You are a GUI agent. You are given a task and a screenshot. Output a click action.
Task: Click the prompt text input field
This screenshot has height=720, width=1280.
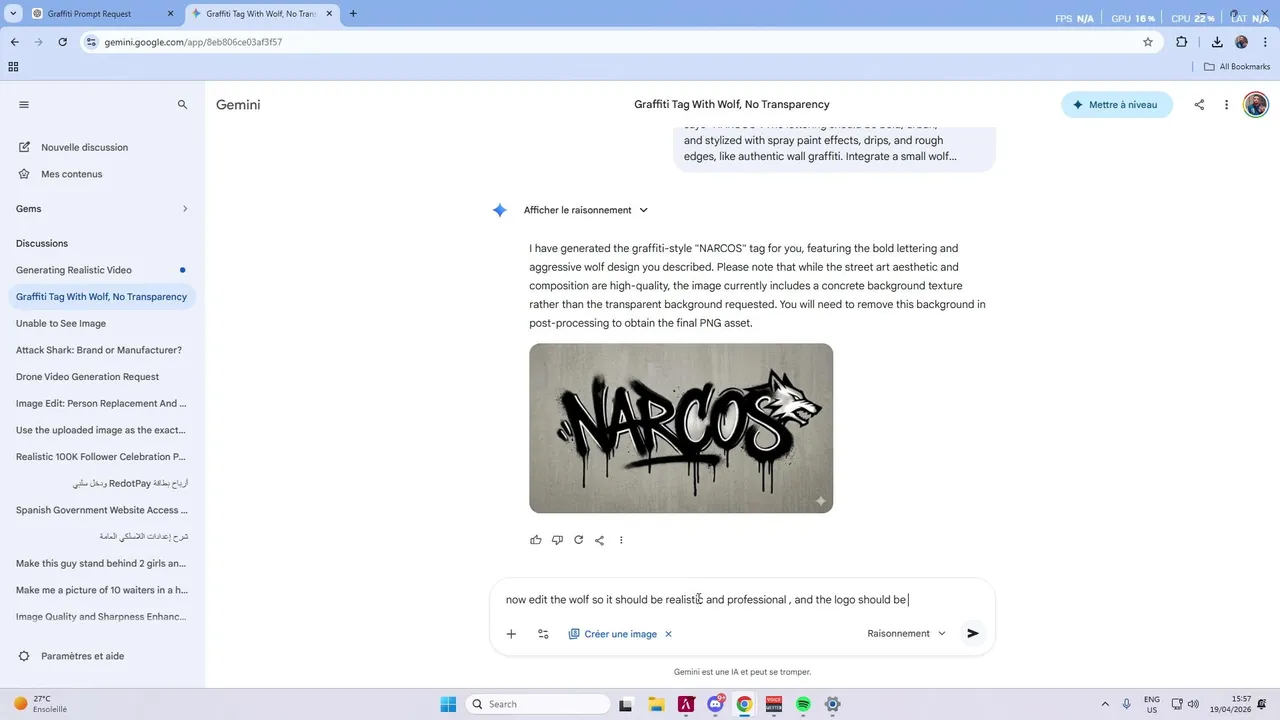pyautogui.click(x=742, y=600)
